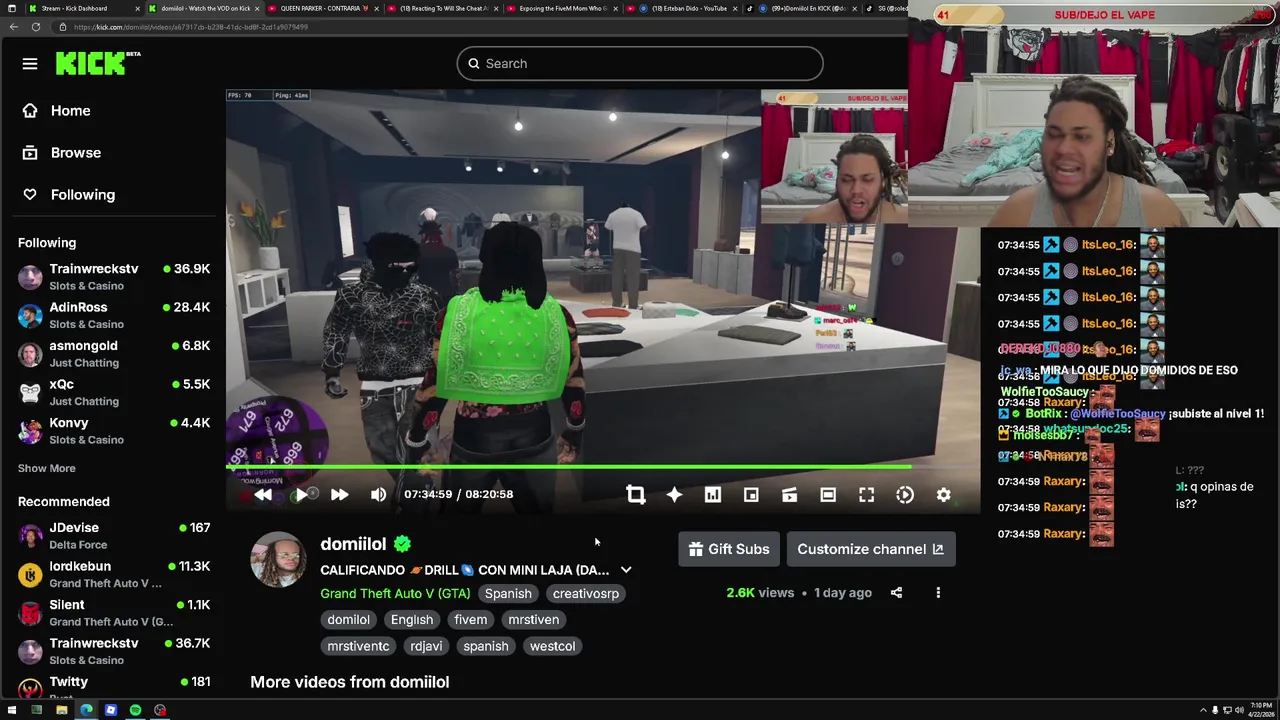Click the sparkle icon in player
This screenshot has height=720, width=1280.
(674, 494)
